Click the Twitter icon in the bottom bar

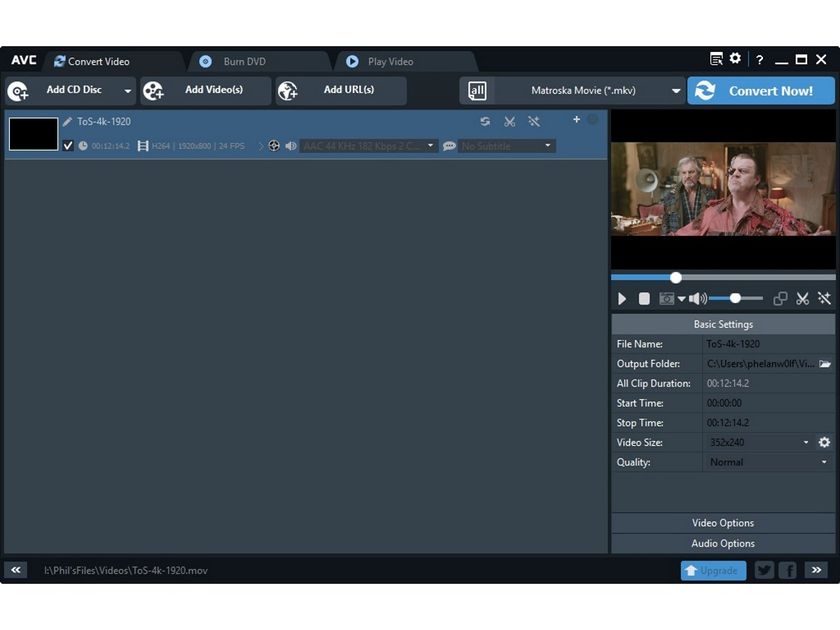click(x=763, y=570)
